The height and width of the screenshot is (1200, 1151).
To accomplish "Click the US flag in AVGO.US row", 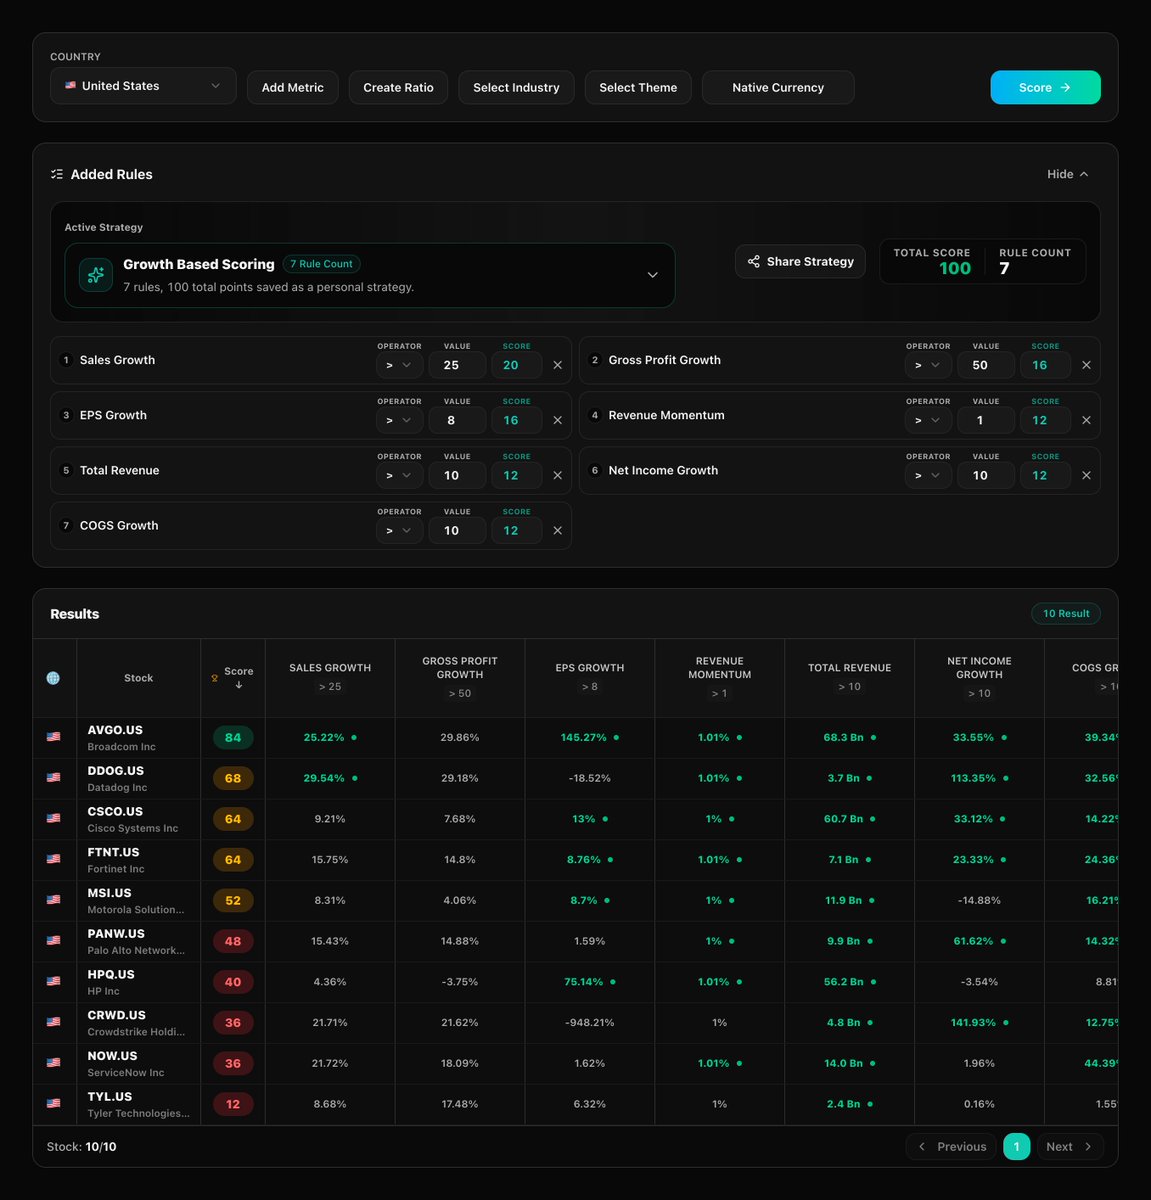I will (53, 737).
